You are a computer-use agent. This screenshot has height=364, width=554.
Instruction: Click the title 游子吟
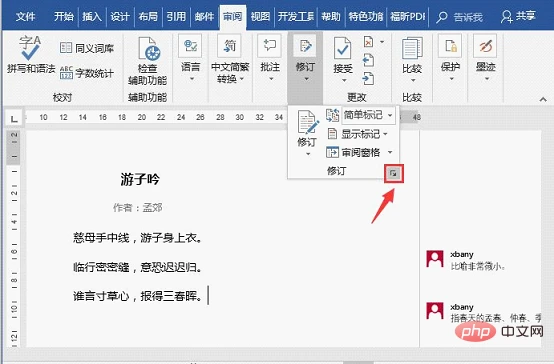[x=140, y=179]
